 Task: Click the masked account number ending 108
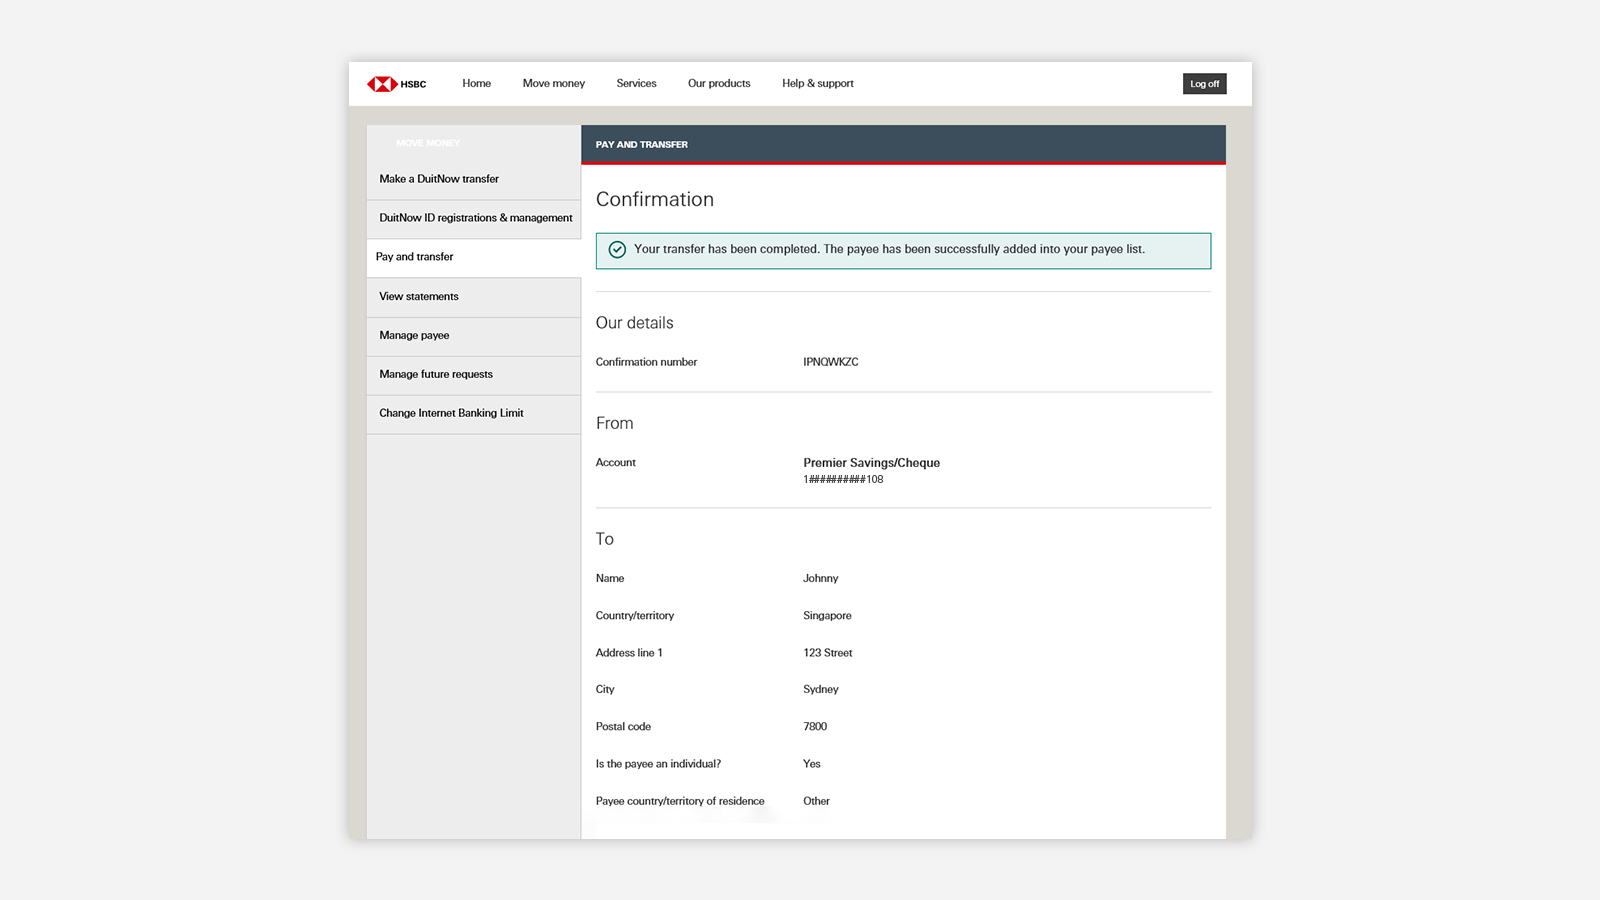point(843,480)
